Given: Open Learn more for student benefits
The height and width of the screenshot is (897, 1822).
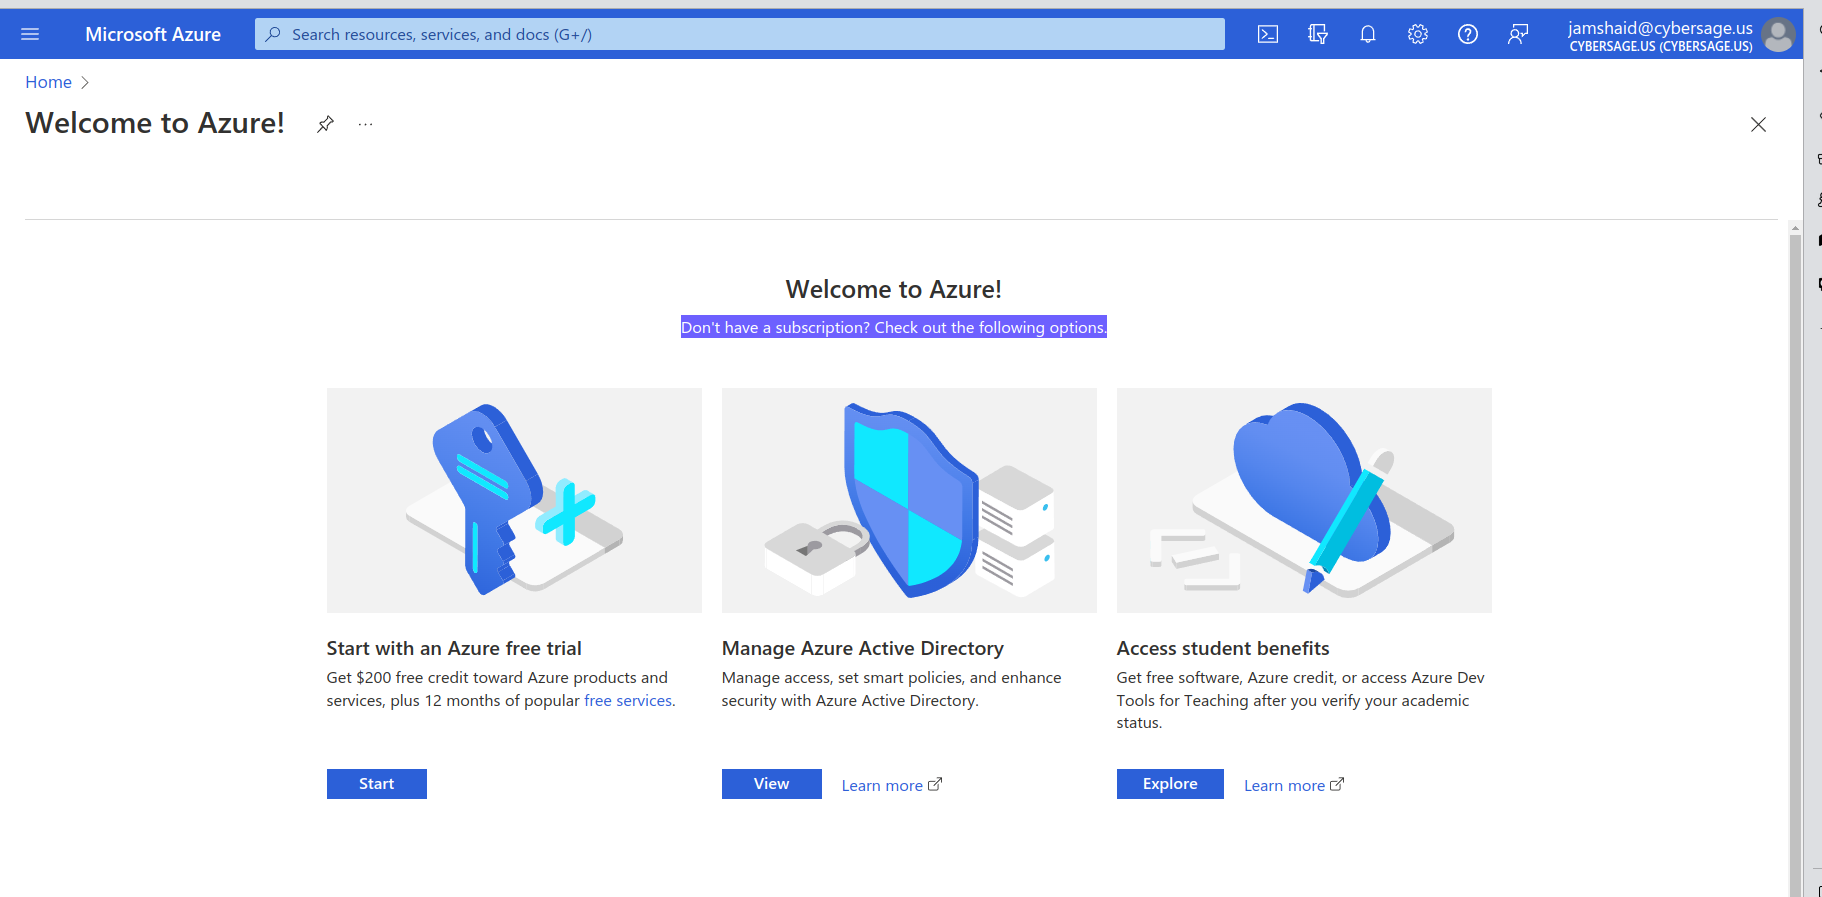Looking at the screenshot, I should tap(1294, 785).
